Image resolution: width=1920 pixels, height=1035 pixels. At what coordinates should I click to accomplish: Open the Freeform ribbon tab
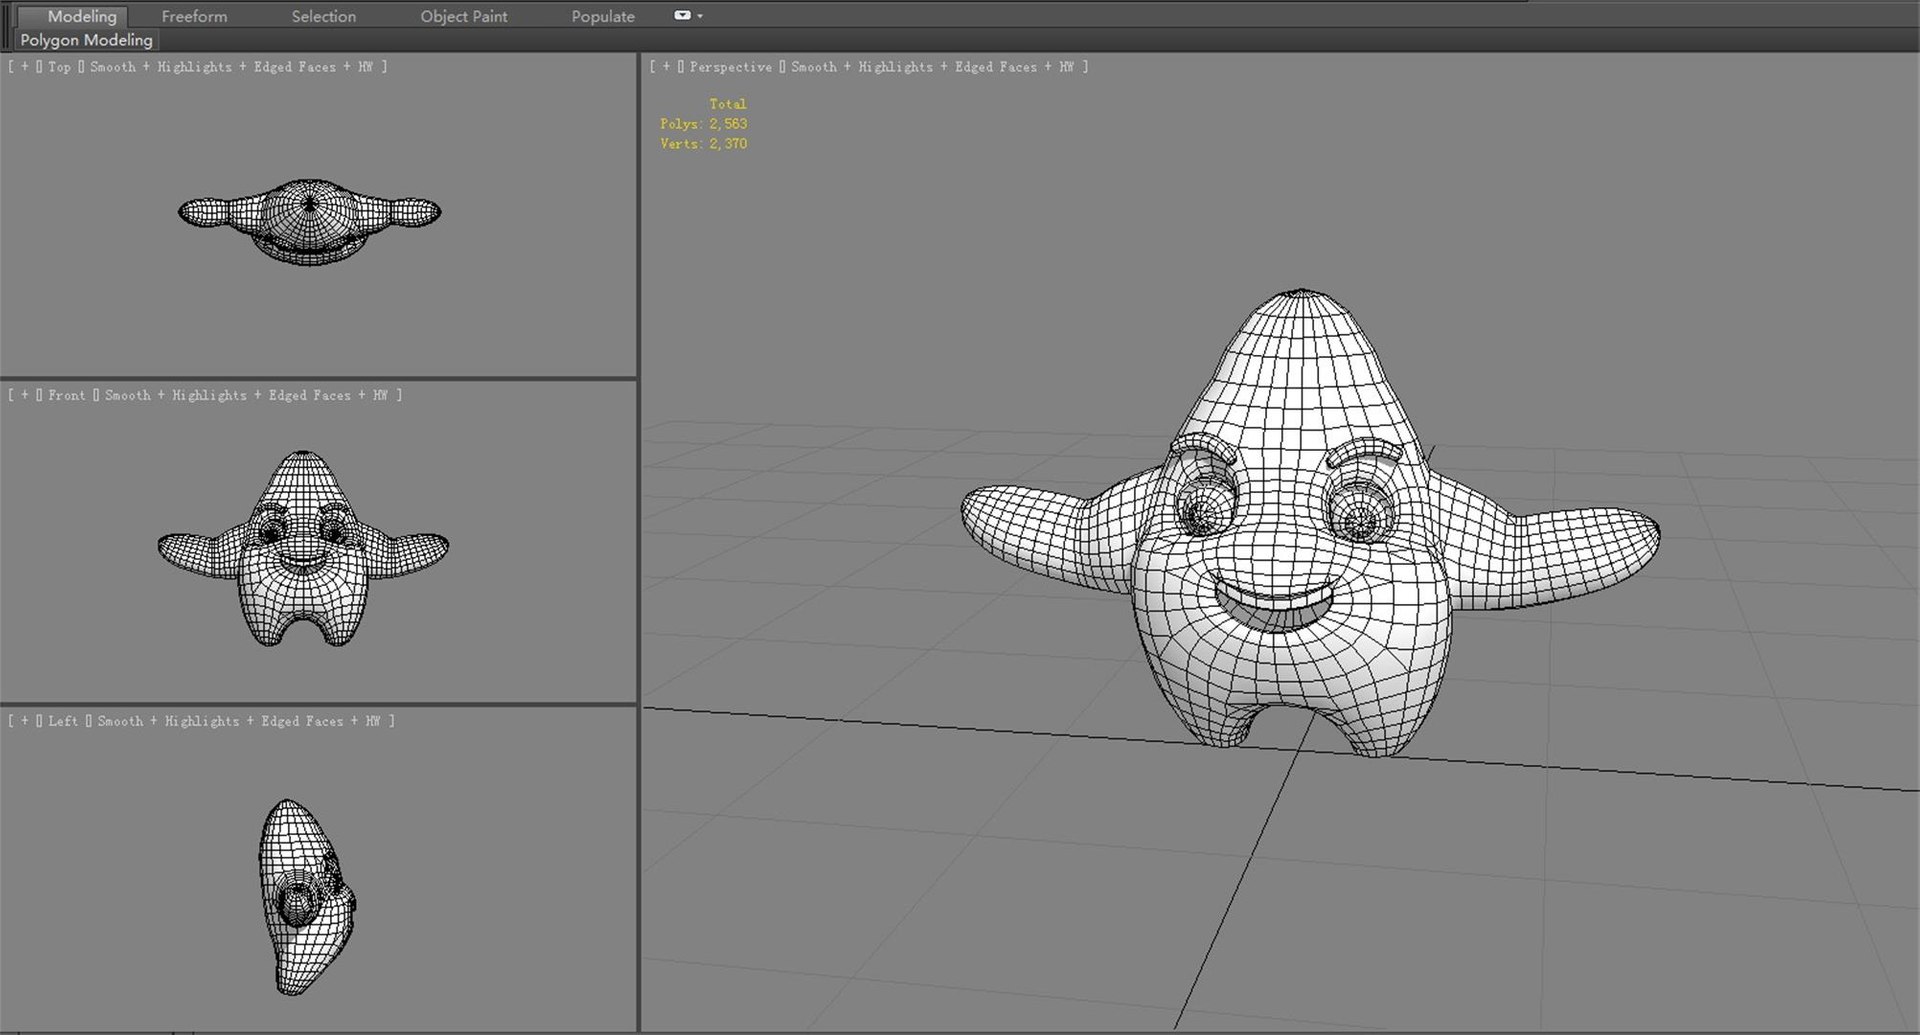click(x=194, y=16)
